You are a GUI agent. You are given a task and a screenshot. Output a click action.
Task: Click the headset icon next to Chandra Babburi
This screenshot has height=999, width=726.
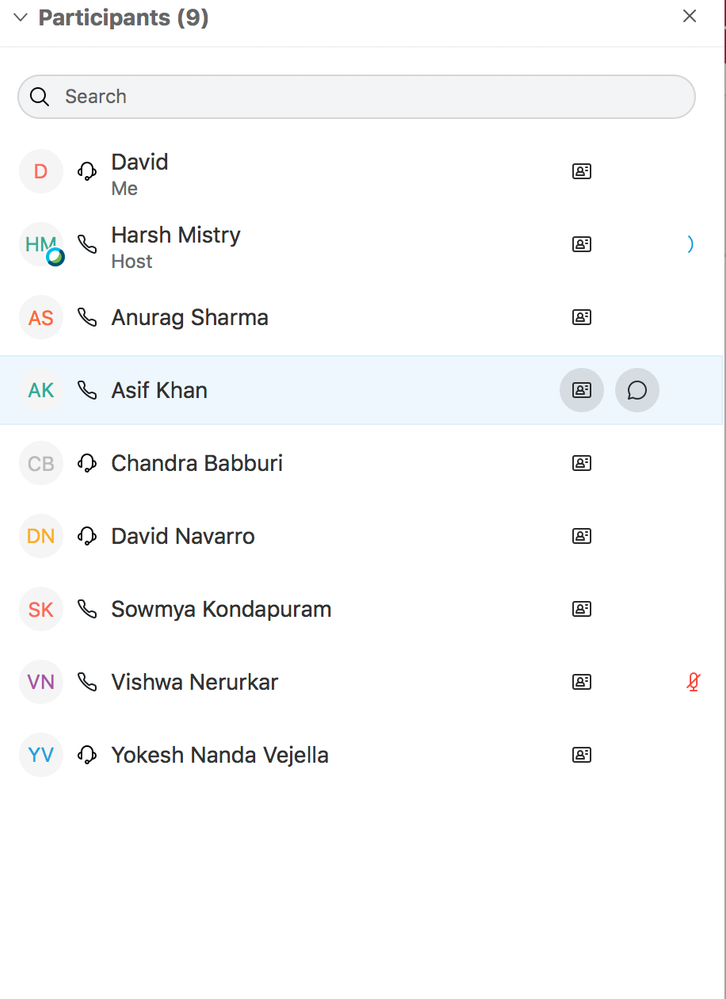pyautogui.click(x=88, y=463)
